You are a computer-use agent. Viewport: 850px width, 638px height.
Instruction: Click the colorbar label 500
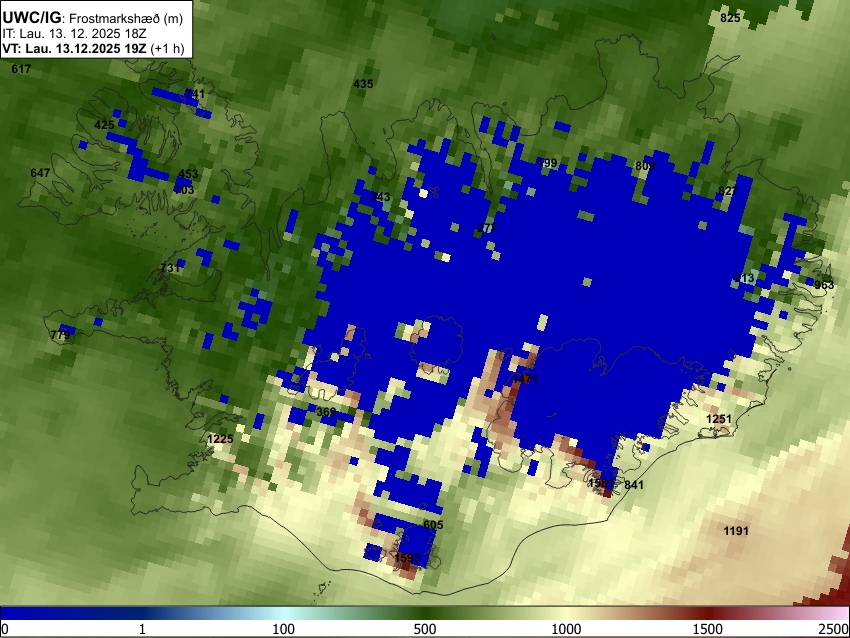pos(425,629)
